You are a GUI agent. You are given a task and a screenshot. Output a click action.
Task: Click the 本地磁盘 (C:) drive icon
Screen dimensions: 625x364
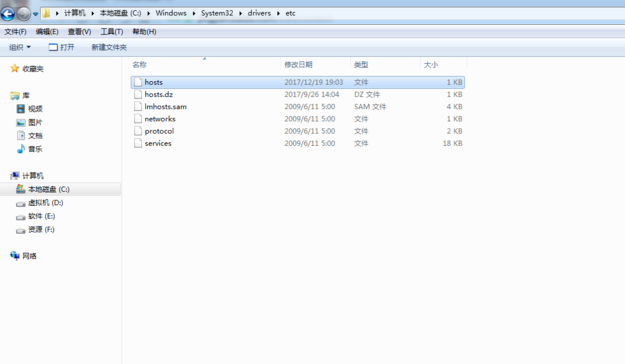(21, 189)
